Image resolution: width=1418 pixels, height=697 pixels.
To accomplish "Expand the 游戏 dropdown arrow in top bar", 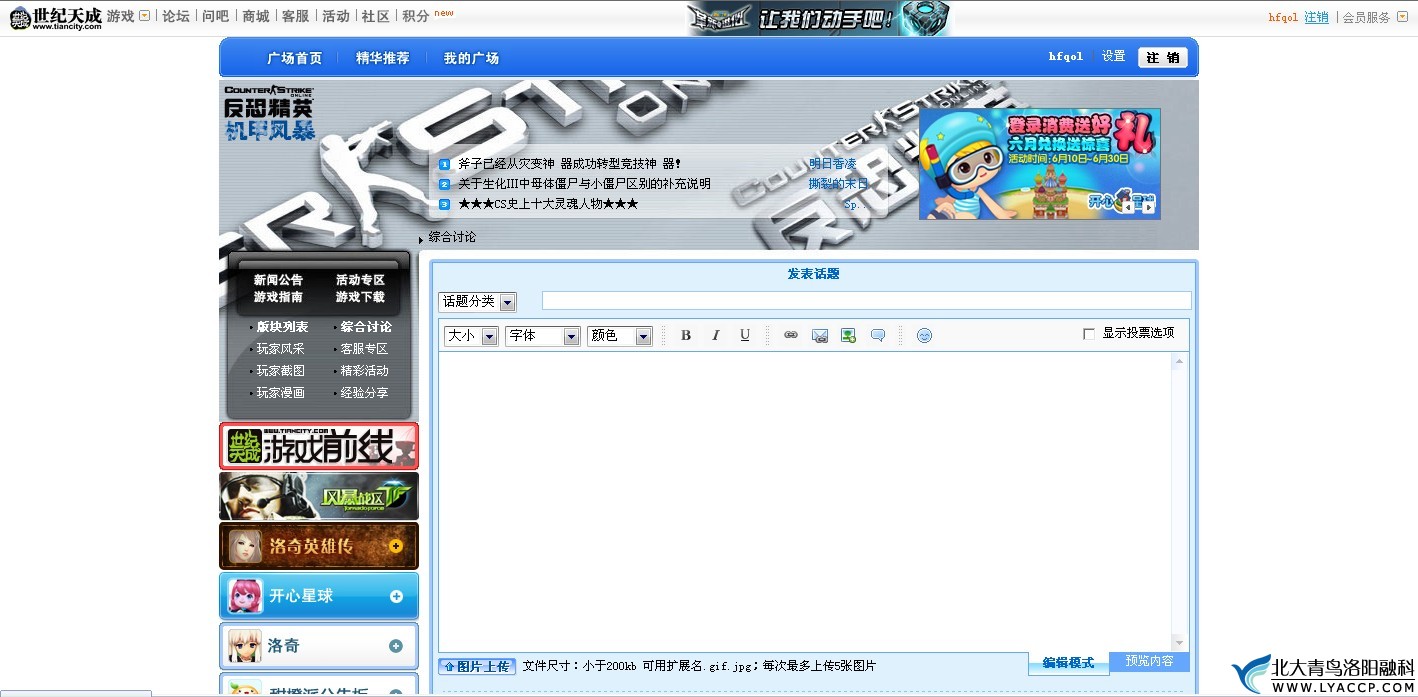I will click(145, 16).
